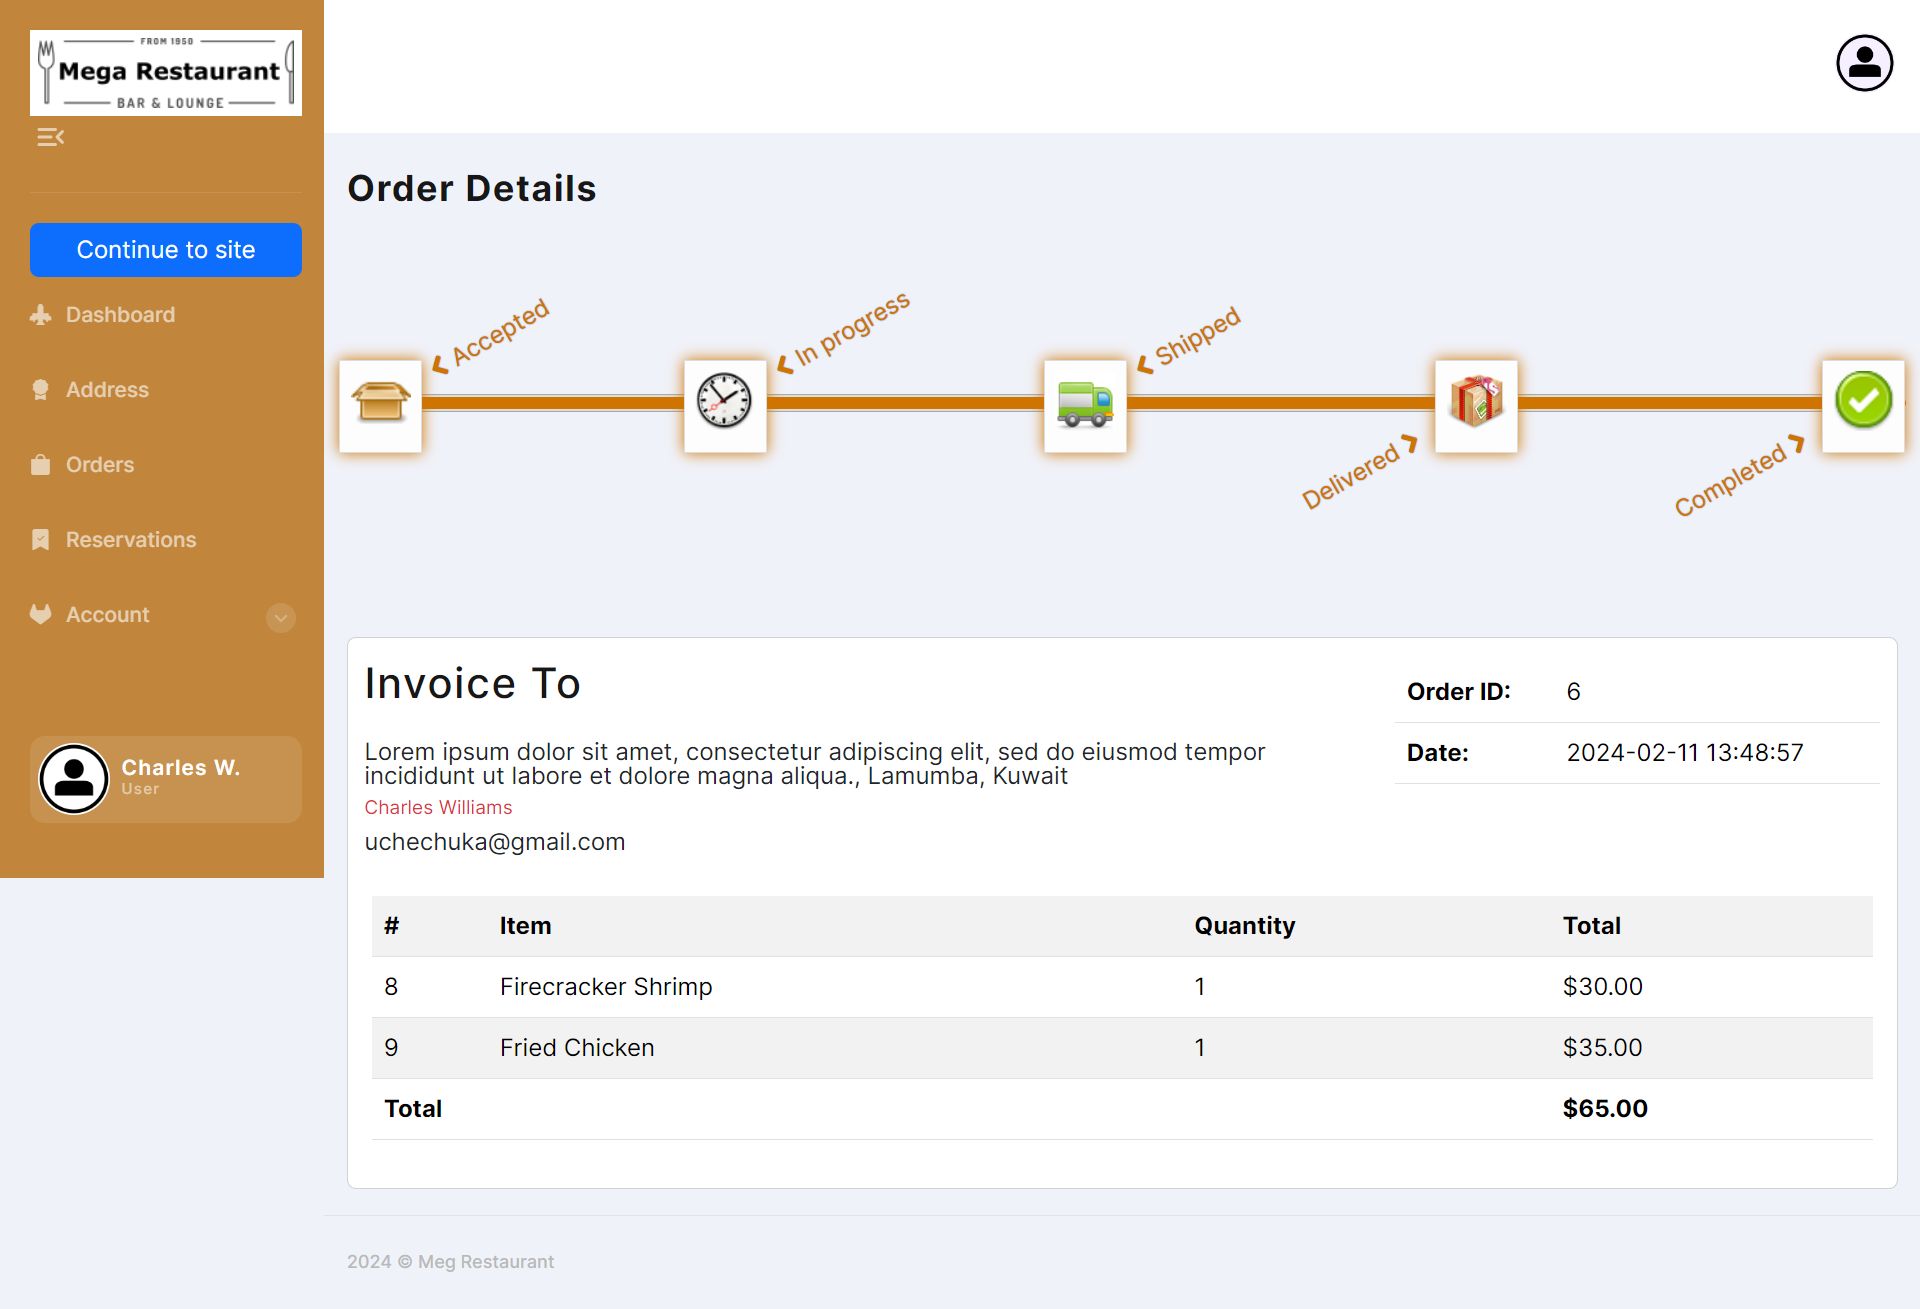Click the Fried Chicken item cell
Screen dimensions: 1920x1309
pos(577,1048)
